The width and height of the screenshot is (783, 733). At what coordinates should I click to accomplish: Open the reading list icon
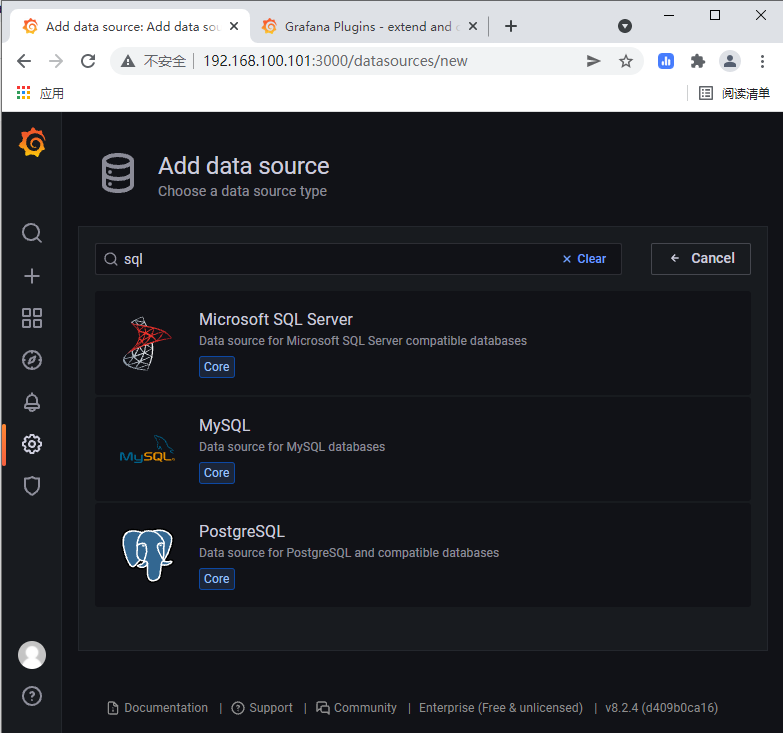point(706,93)
